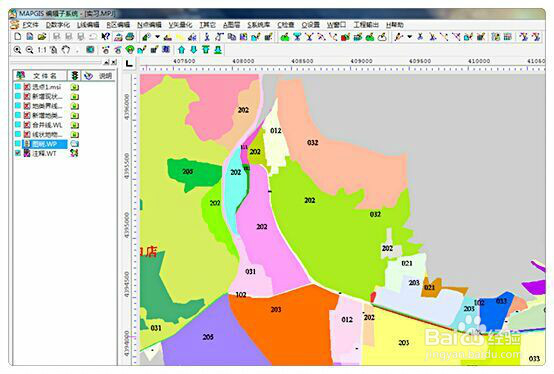Collapse the file panel using its pin arrow

coord(106,62)
